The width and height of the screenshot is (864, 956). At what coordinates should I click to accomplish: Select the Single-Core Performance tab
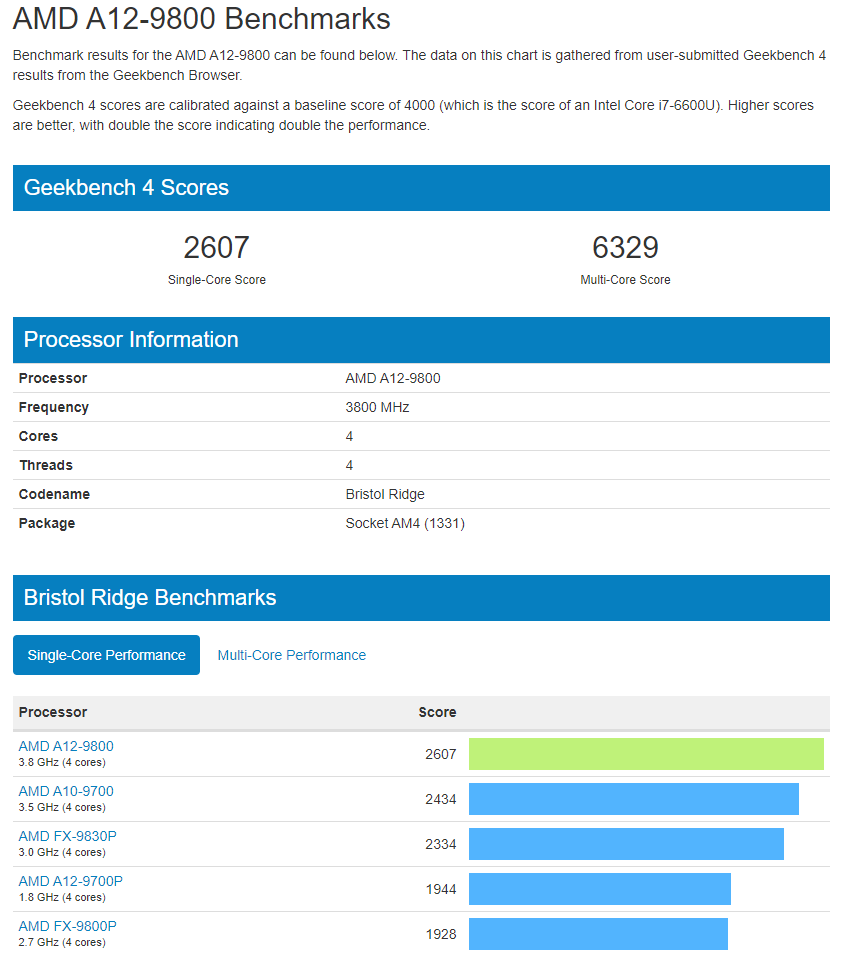tap(106, 655)
